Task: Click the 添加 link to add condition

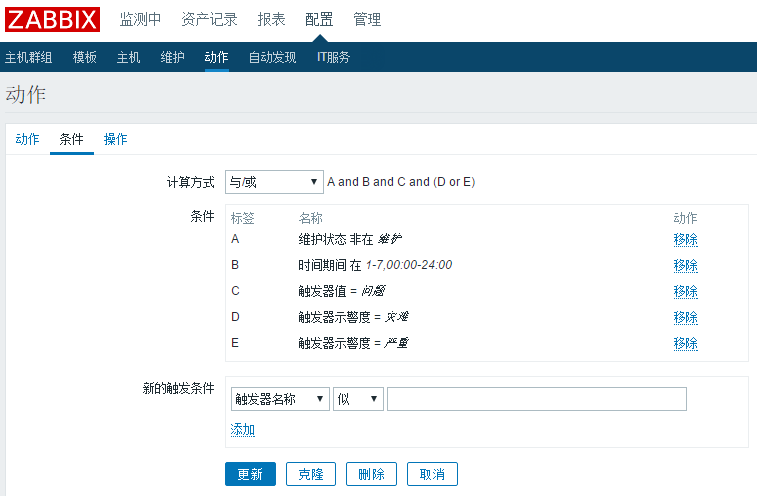Action: (243, 429)
